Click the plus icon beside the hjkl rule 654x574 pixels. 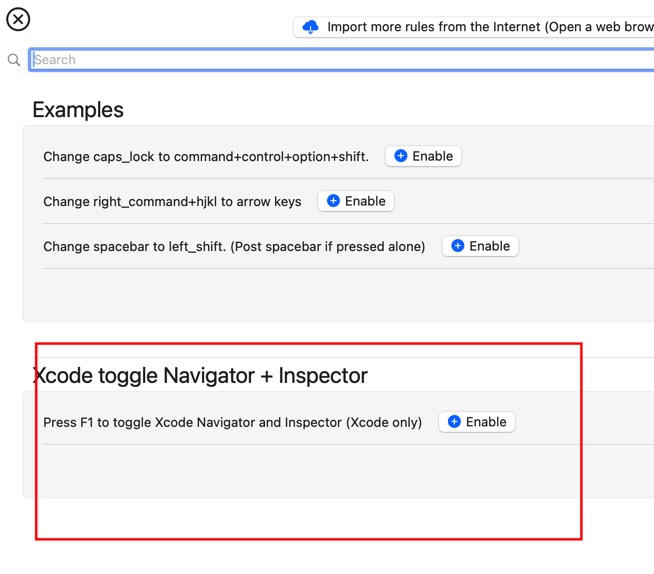pos(334,201)
